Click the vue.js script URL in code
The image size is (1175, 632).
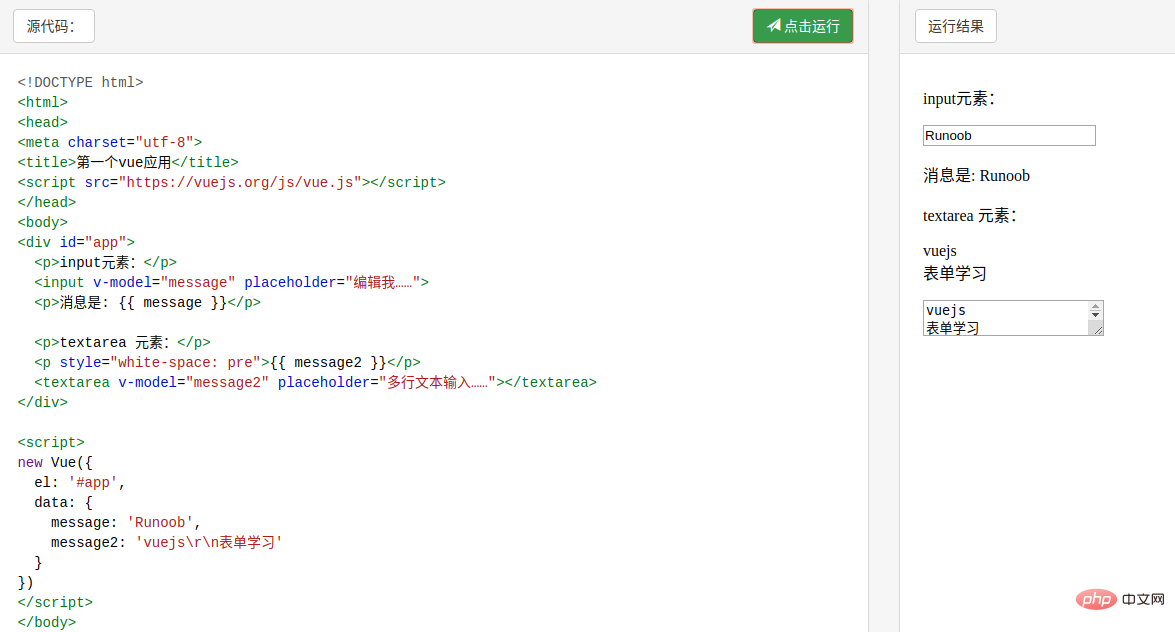[x=240, y=182]
